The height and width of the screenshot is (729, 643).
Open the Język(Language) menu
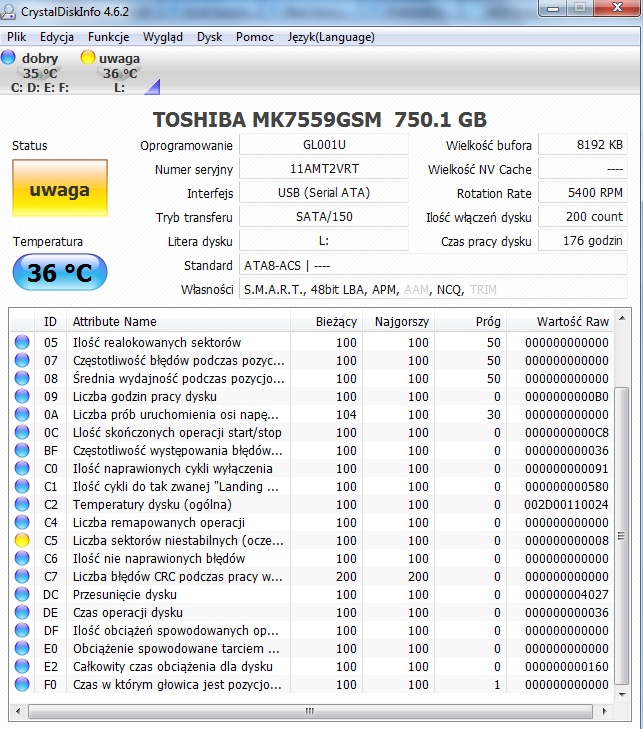click(x=331, y=37)
